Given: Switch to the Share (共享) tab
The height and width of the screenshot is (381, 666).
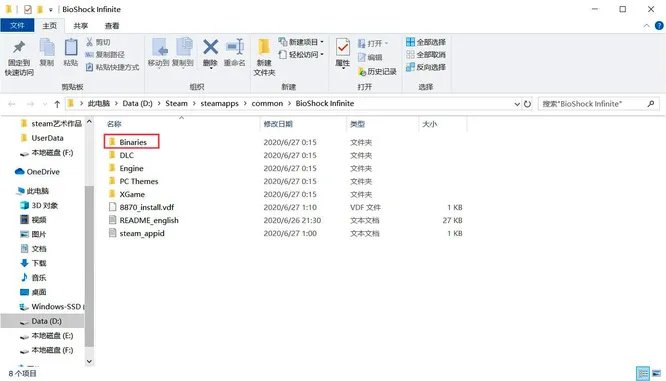Looking at the screenshot, I should click(81, 25).
